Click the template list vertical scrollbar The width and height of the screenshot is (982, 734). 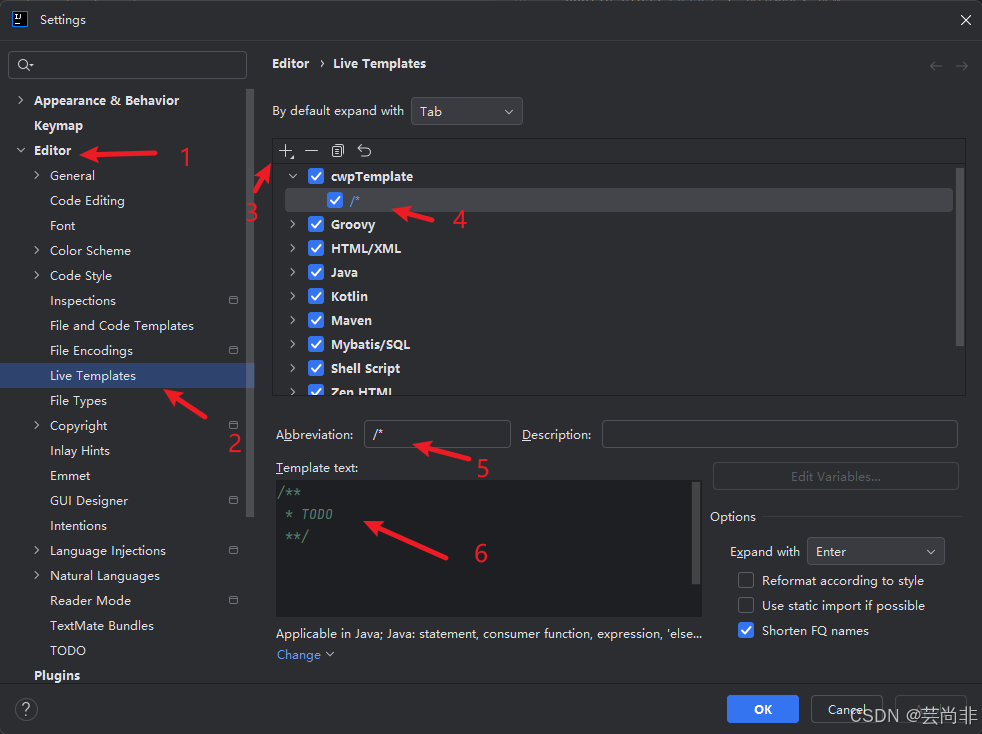pyautogui.click(x=960, y=257)
